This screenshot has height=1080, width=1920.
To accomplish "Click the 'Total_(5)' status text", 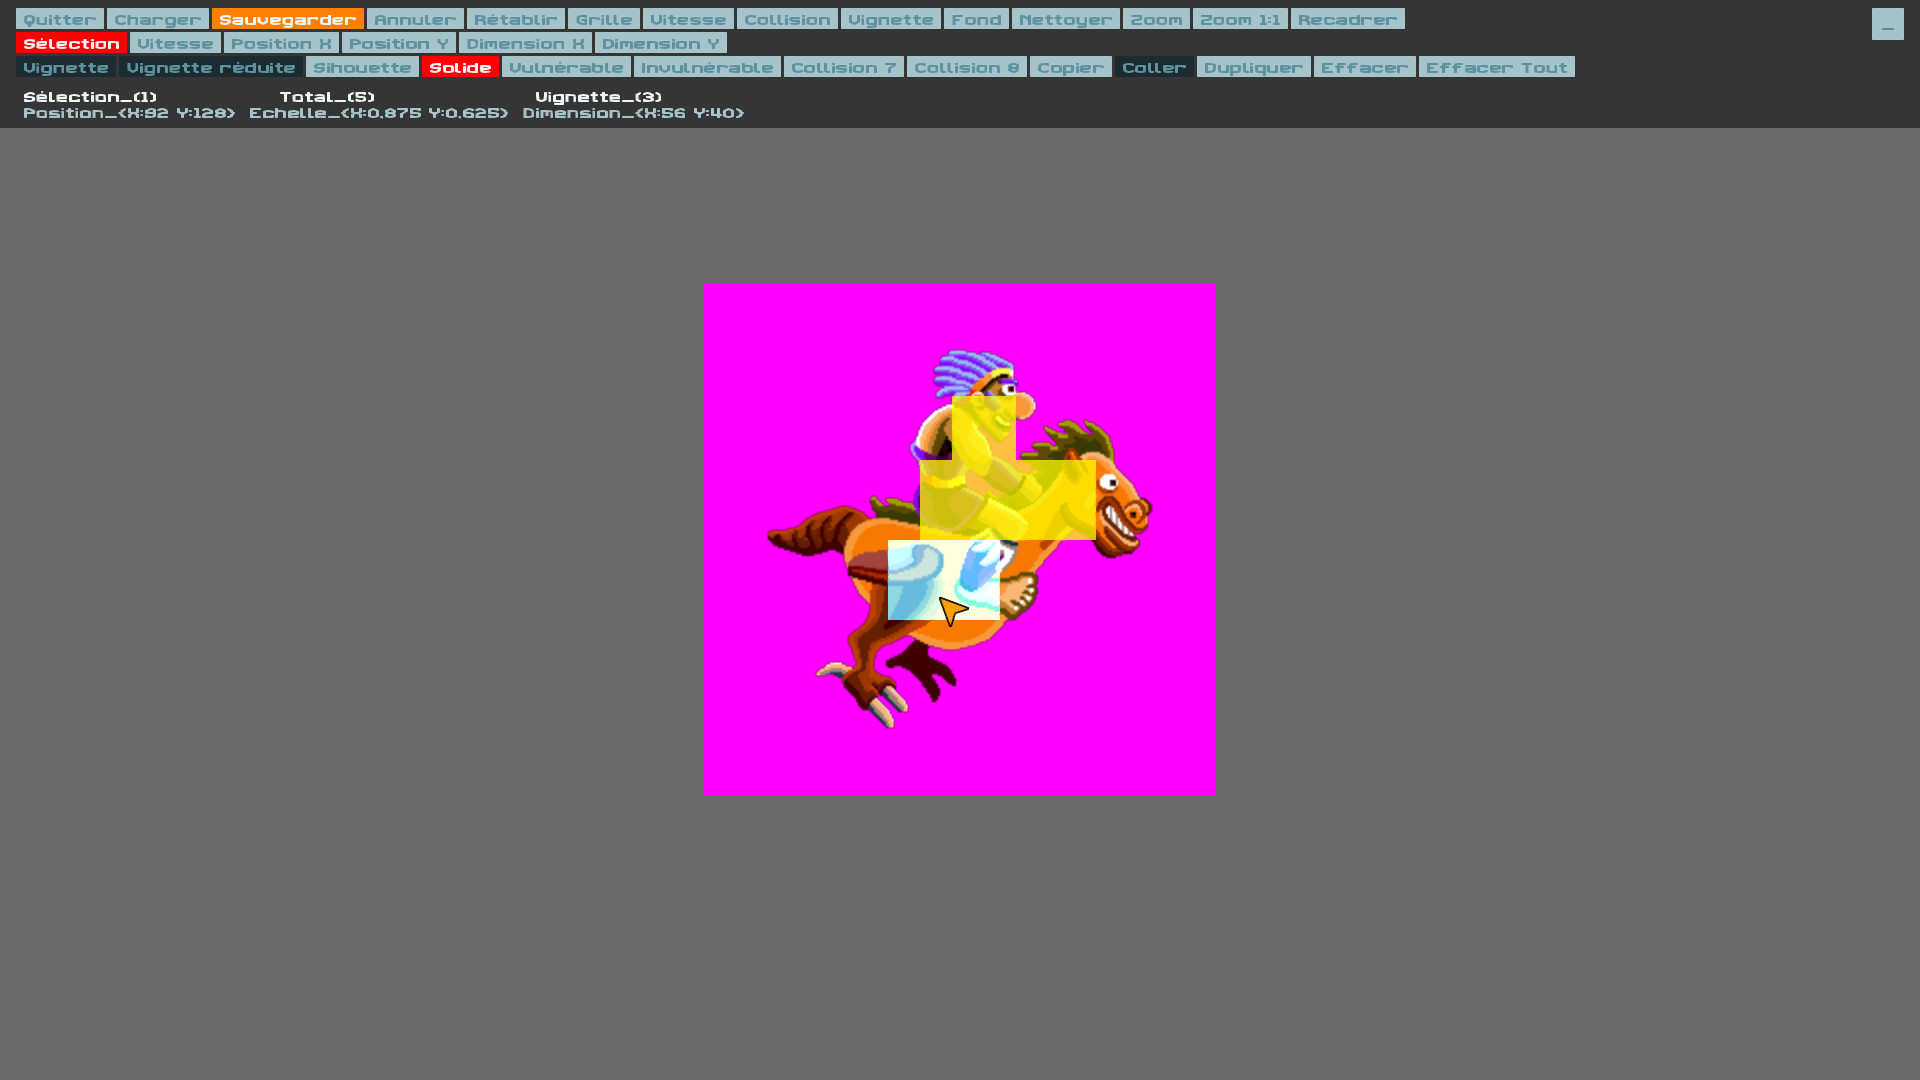I will [327, 97].
